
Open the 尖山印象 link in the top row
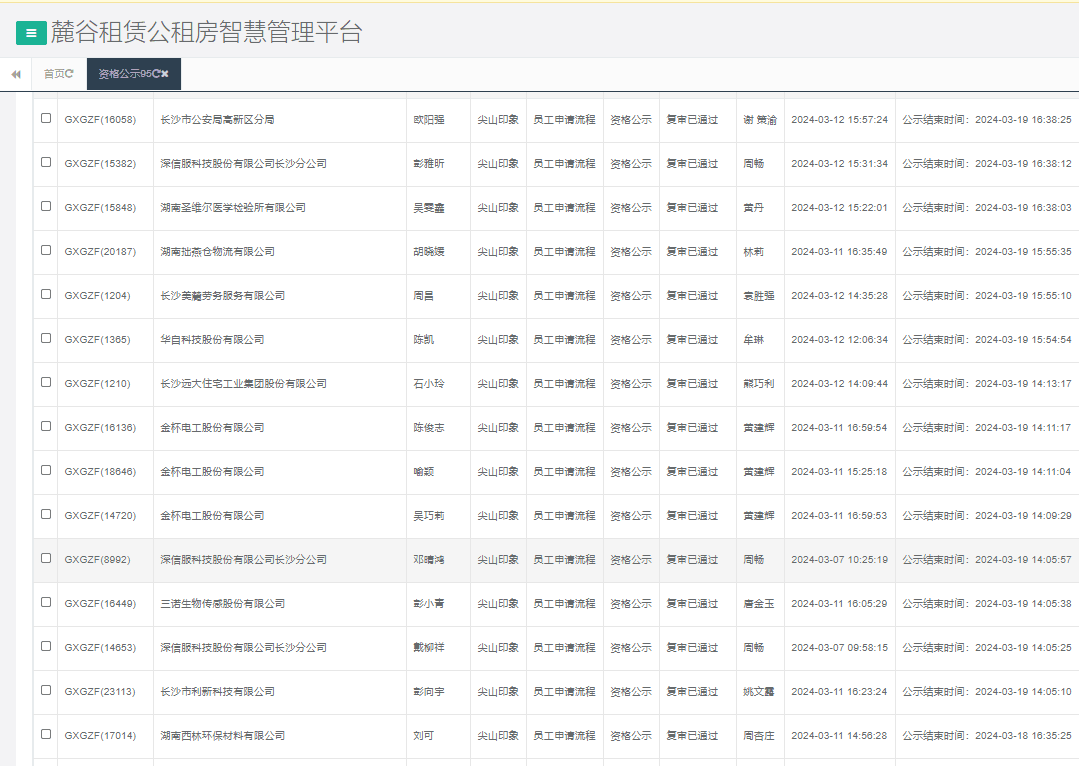[x=500, y=119]
